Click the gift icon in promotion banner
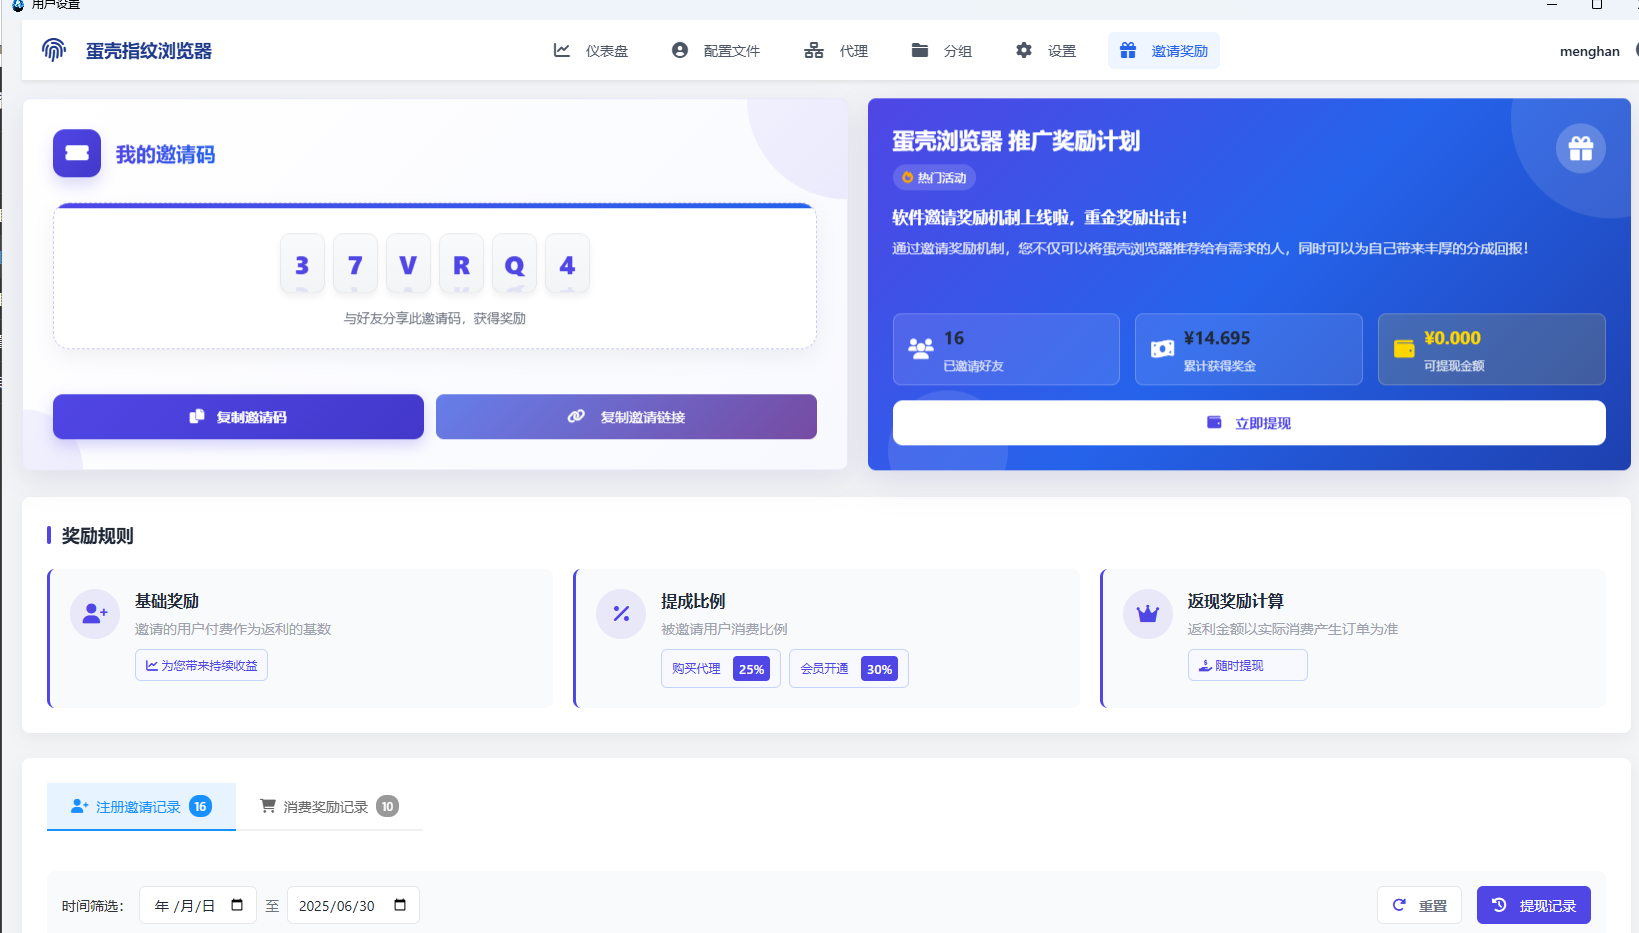This screenshot has width=1639, height=933. tap(1581, 149)
